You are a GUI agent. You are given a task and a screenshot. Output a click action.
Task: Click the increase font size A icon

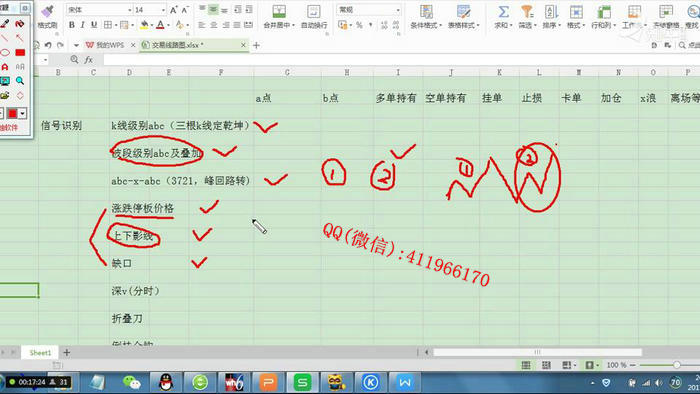[x=173, y=10]
